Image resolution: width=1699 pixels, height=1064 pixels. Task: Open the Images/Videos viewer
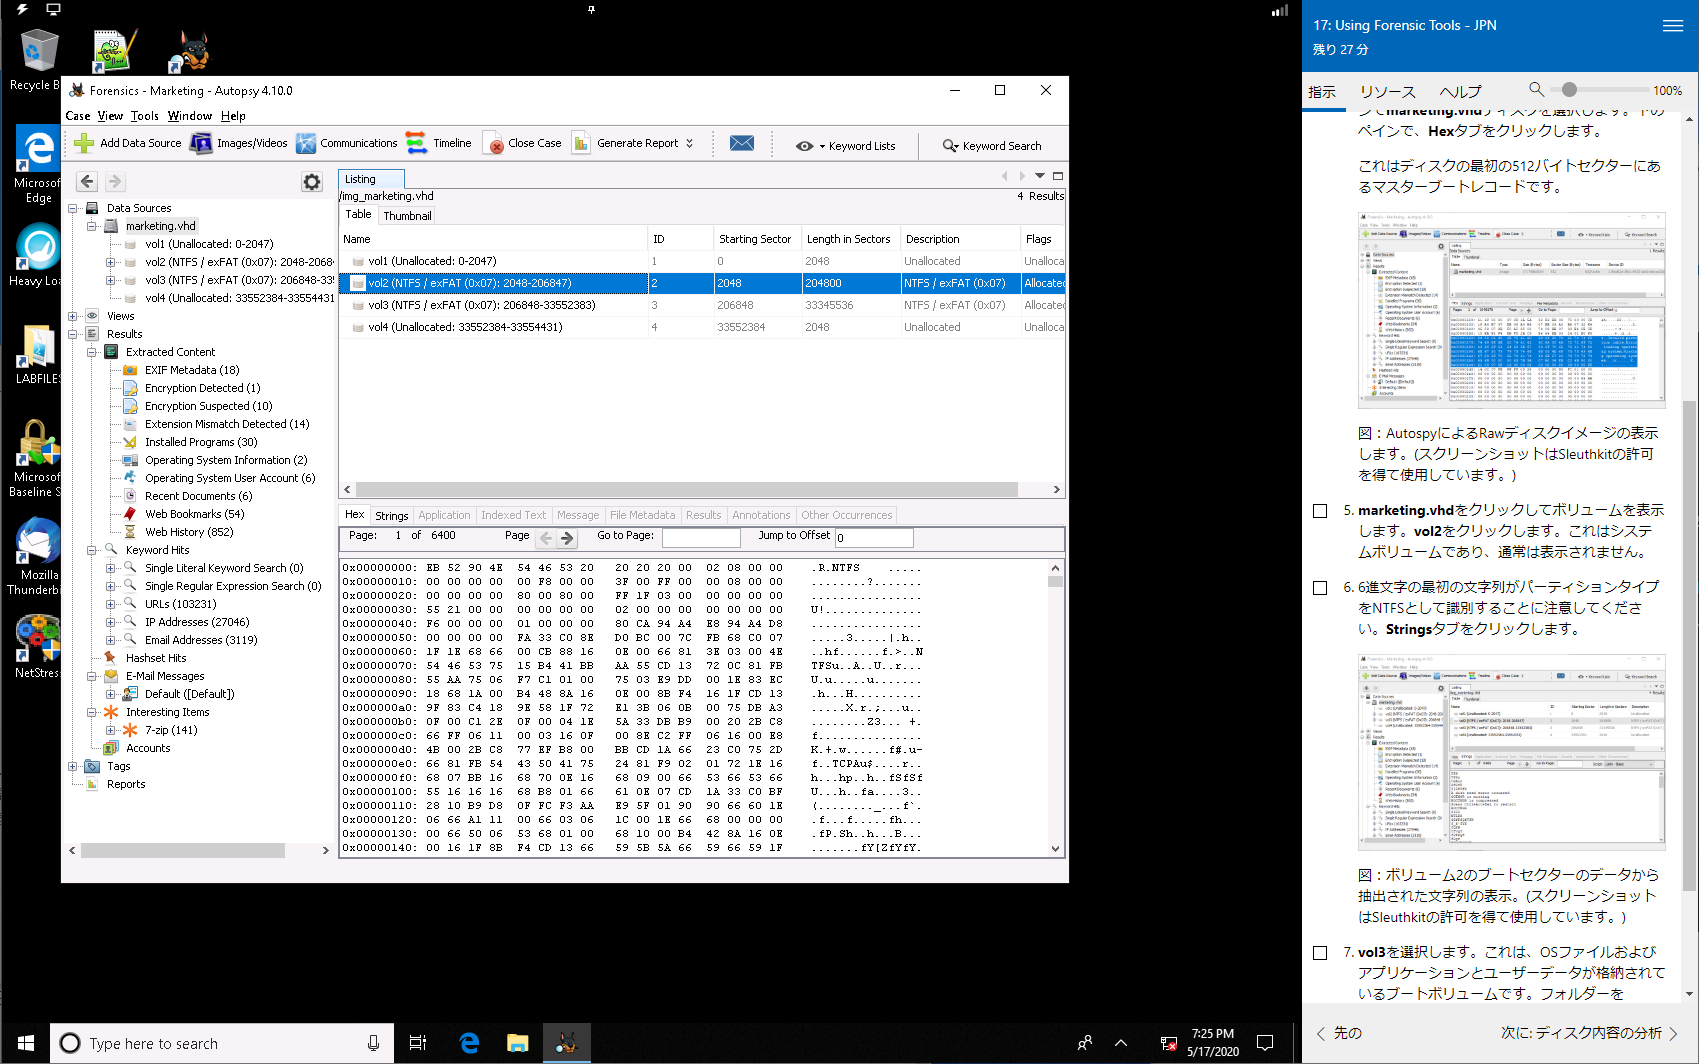(x=202, y=144)
